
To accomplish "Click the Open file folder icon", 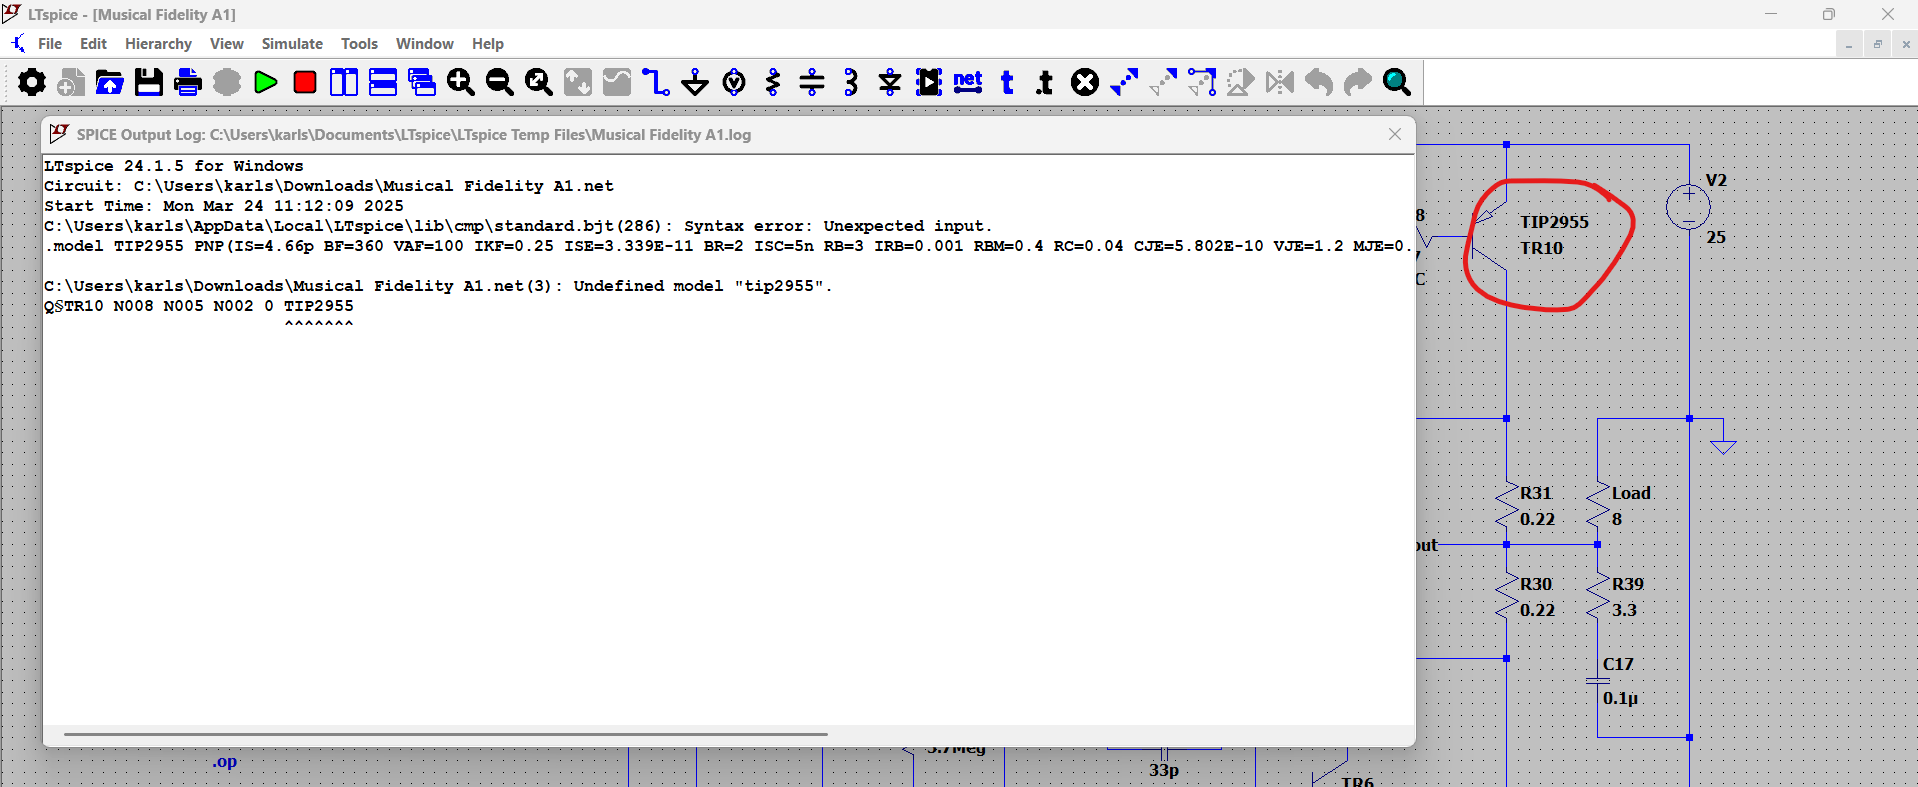I will (110, 82).
